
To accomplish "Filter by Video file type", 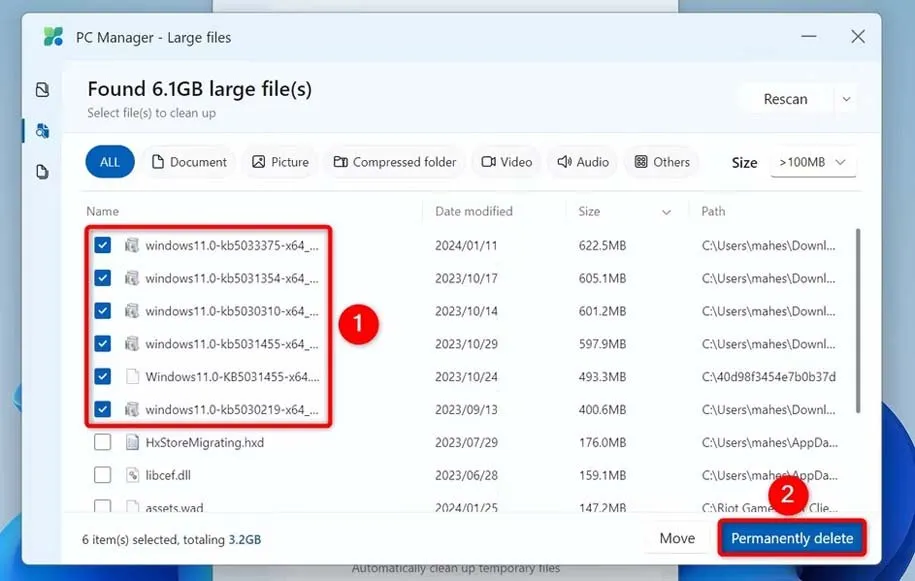I will [505, 162].
